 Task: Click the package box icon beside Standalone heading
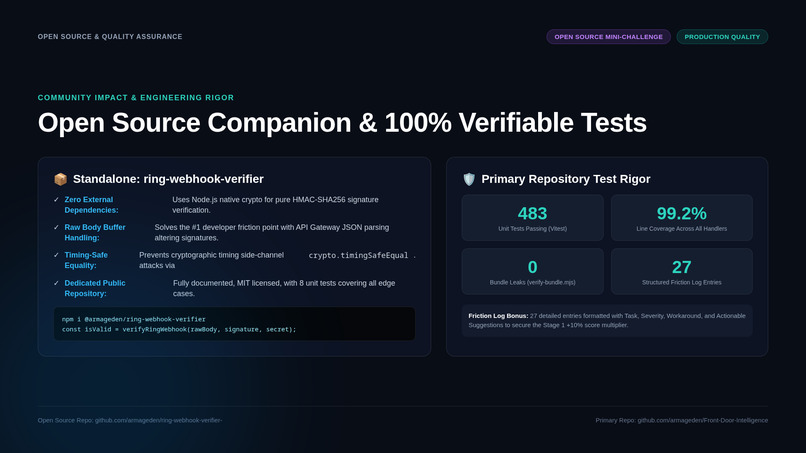point(61,179)
